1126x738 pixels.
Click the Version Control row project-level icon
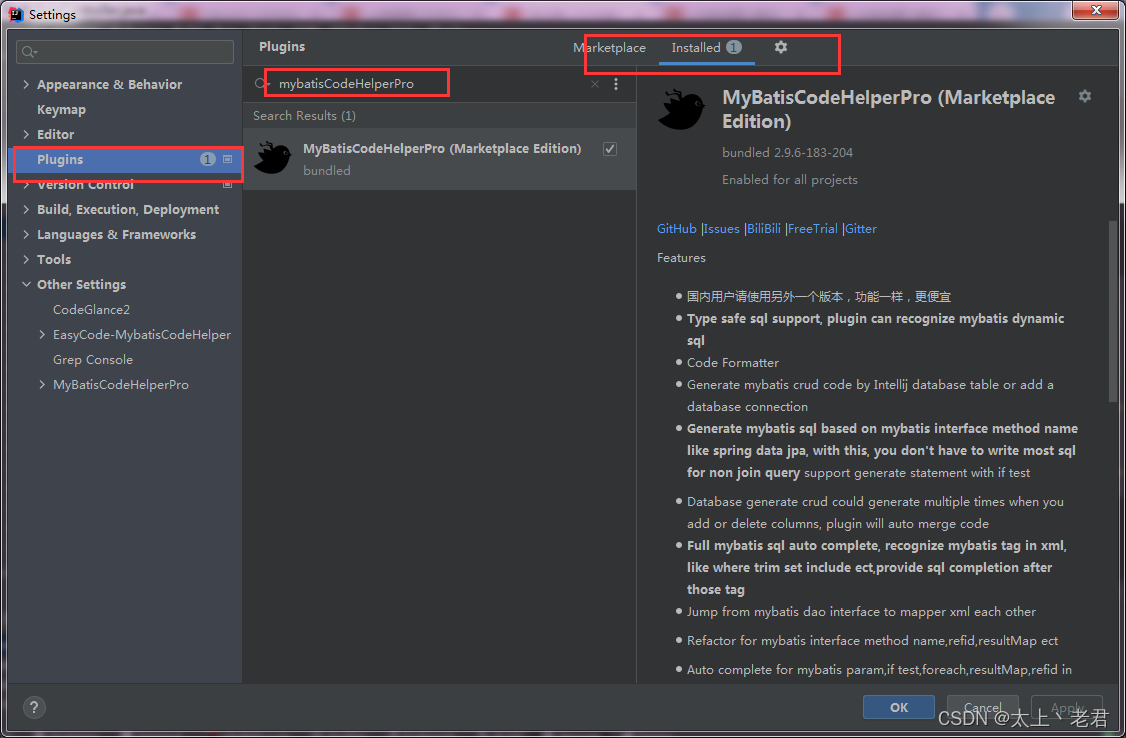(228, 184)
